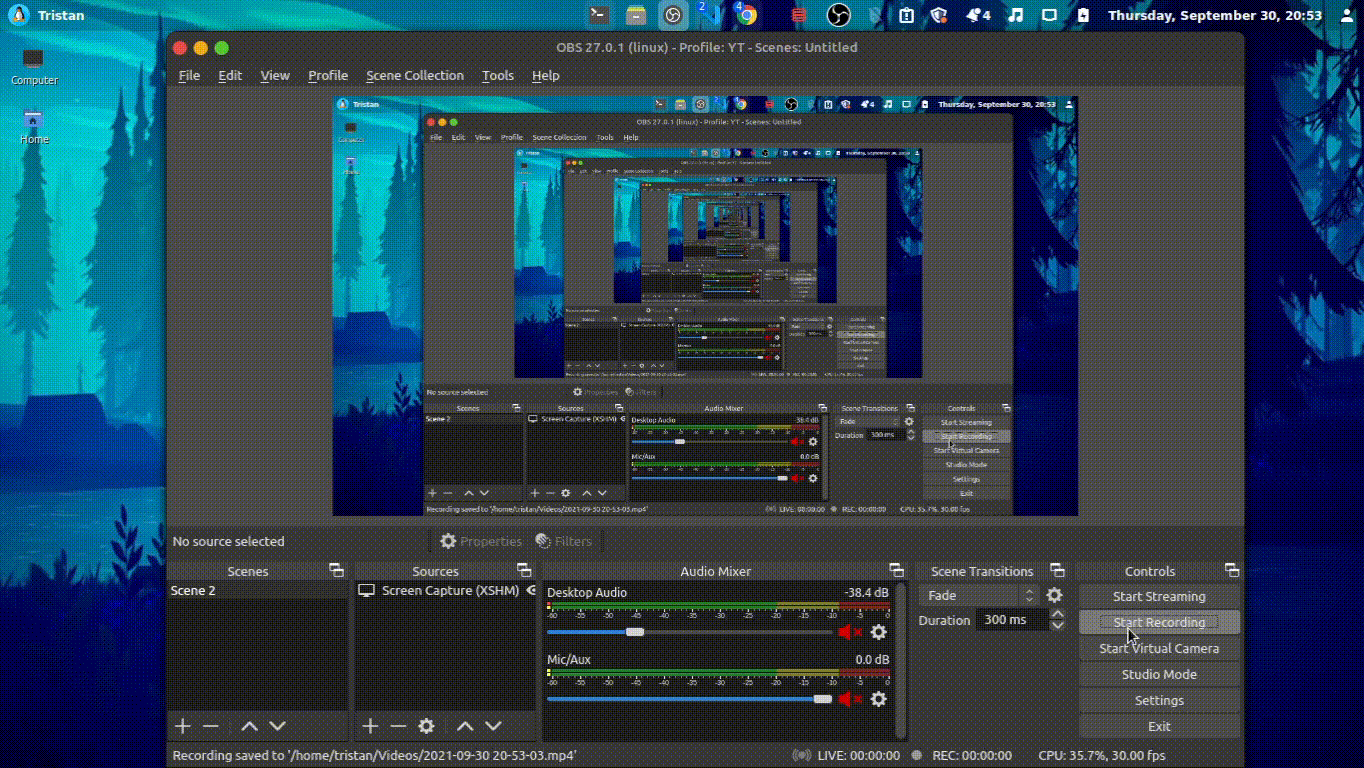Move scene up in Scenes panel

click(249, 727)
